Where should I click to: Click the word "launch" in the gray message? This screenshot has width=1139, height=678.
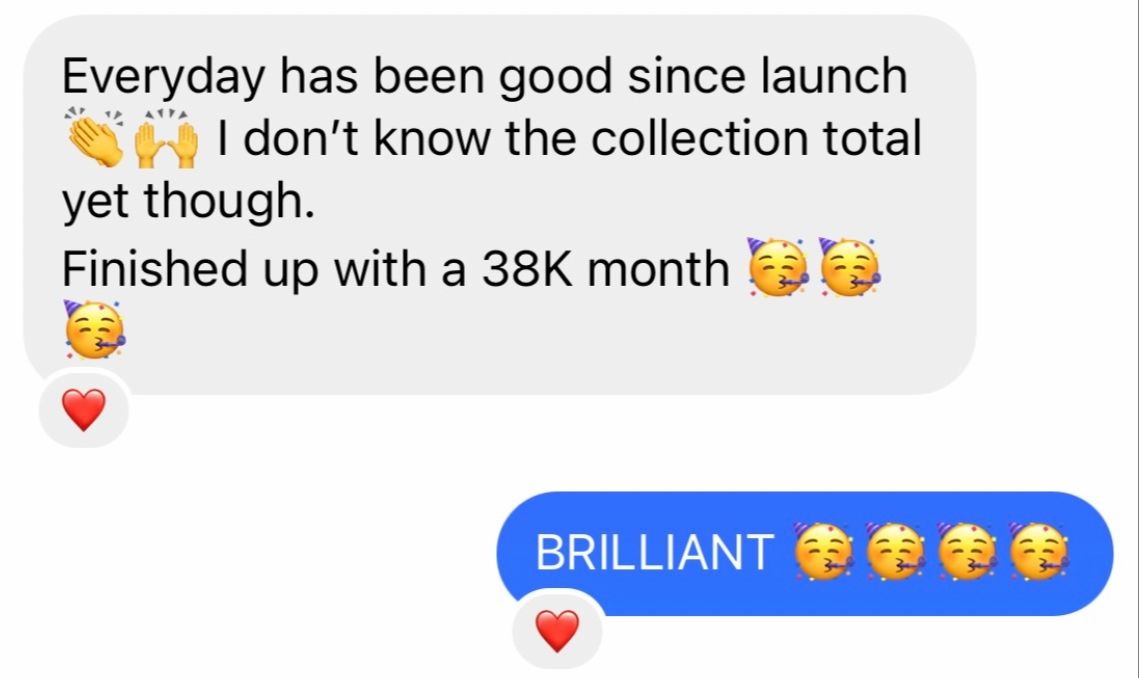(834, 76)
